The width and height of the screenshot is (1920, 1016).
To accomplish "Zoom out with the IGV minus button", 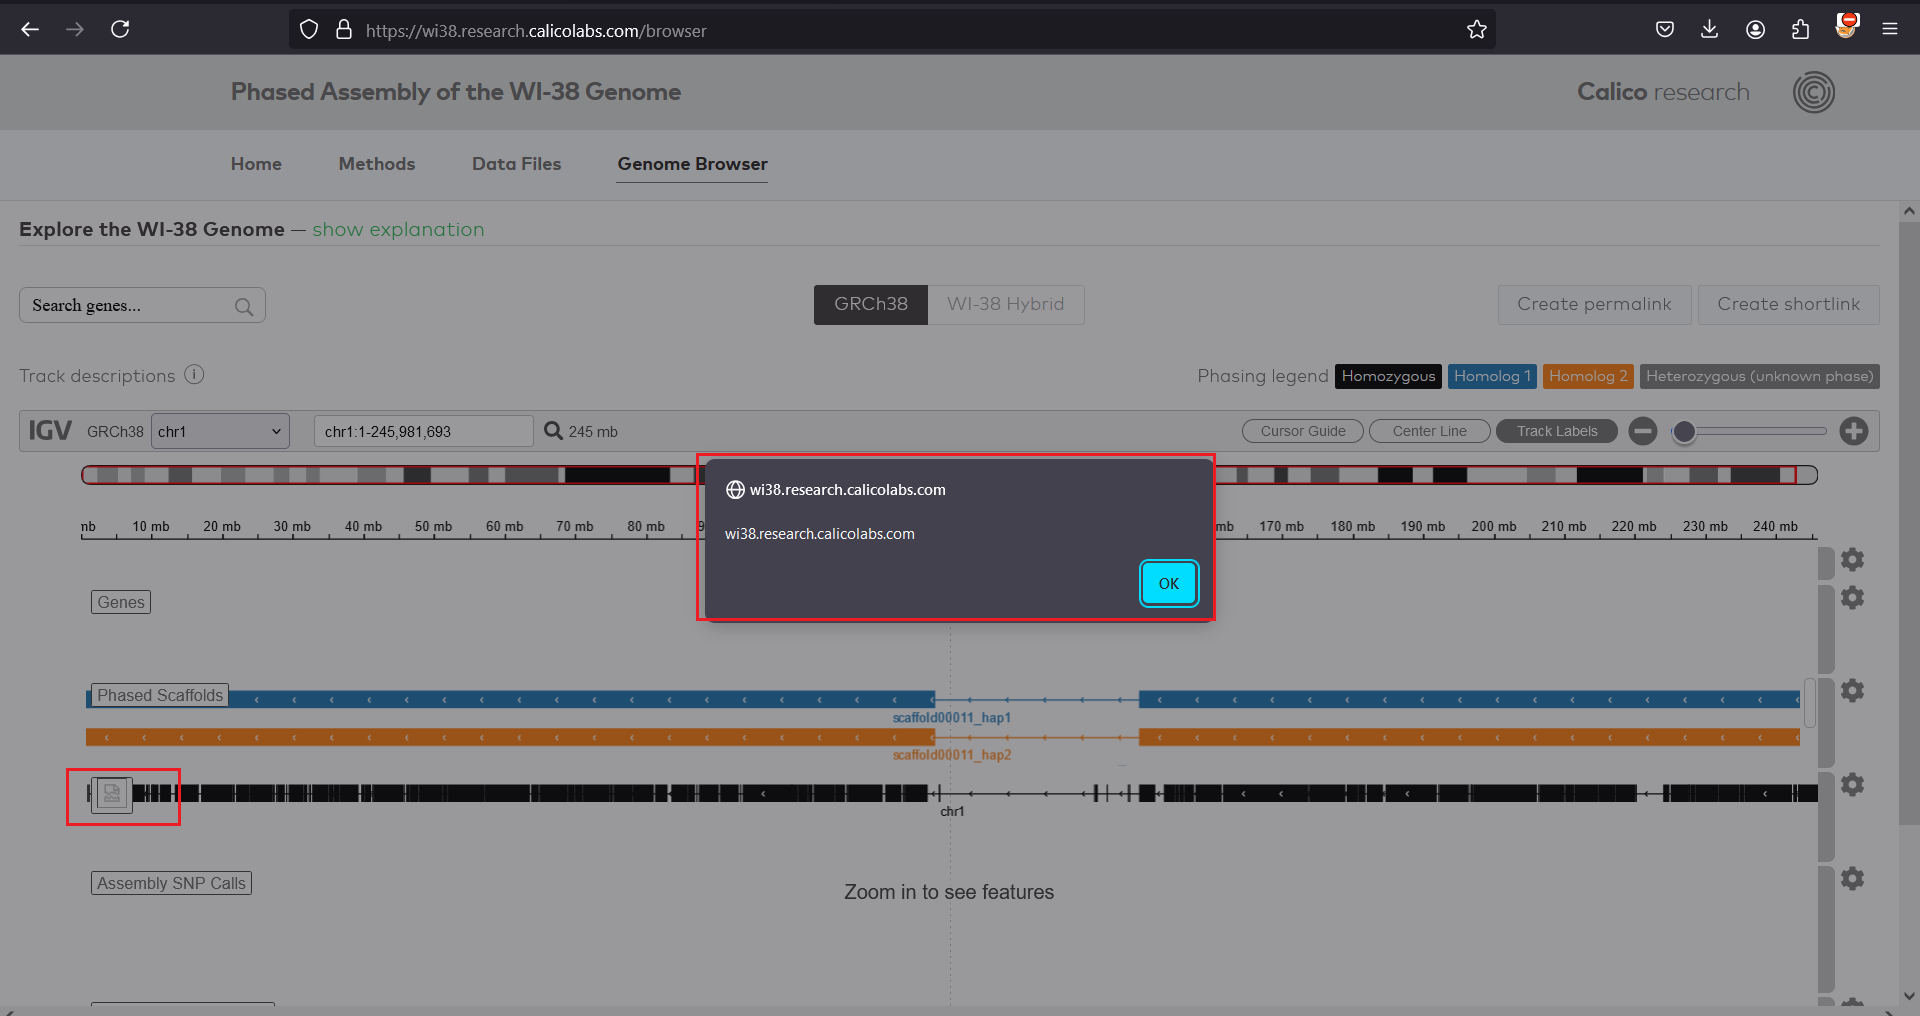I will 1643,431.
